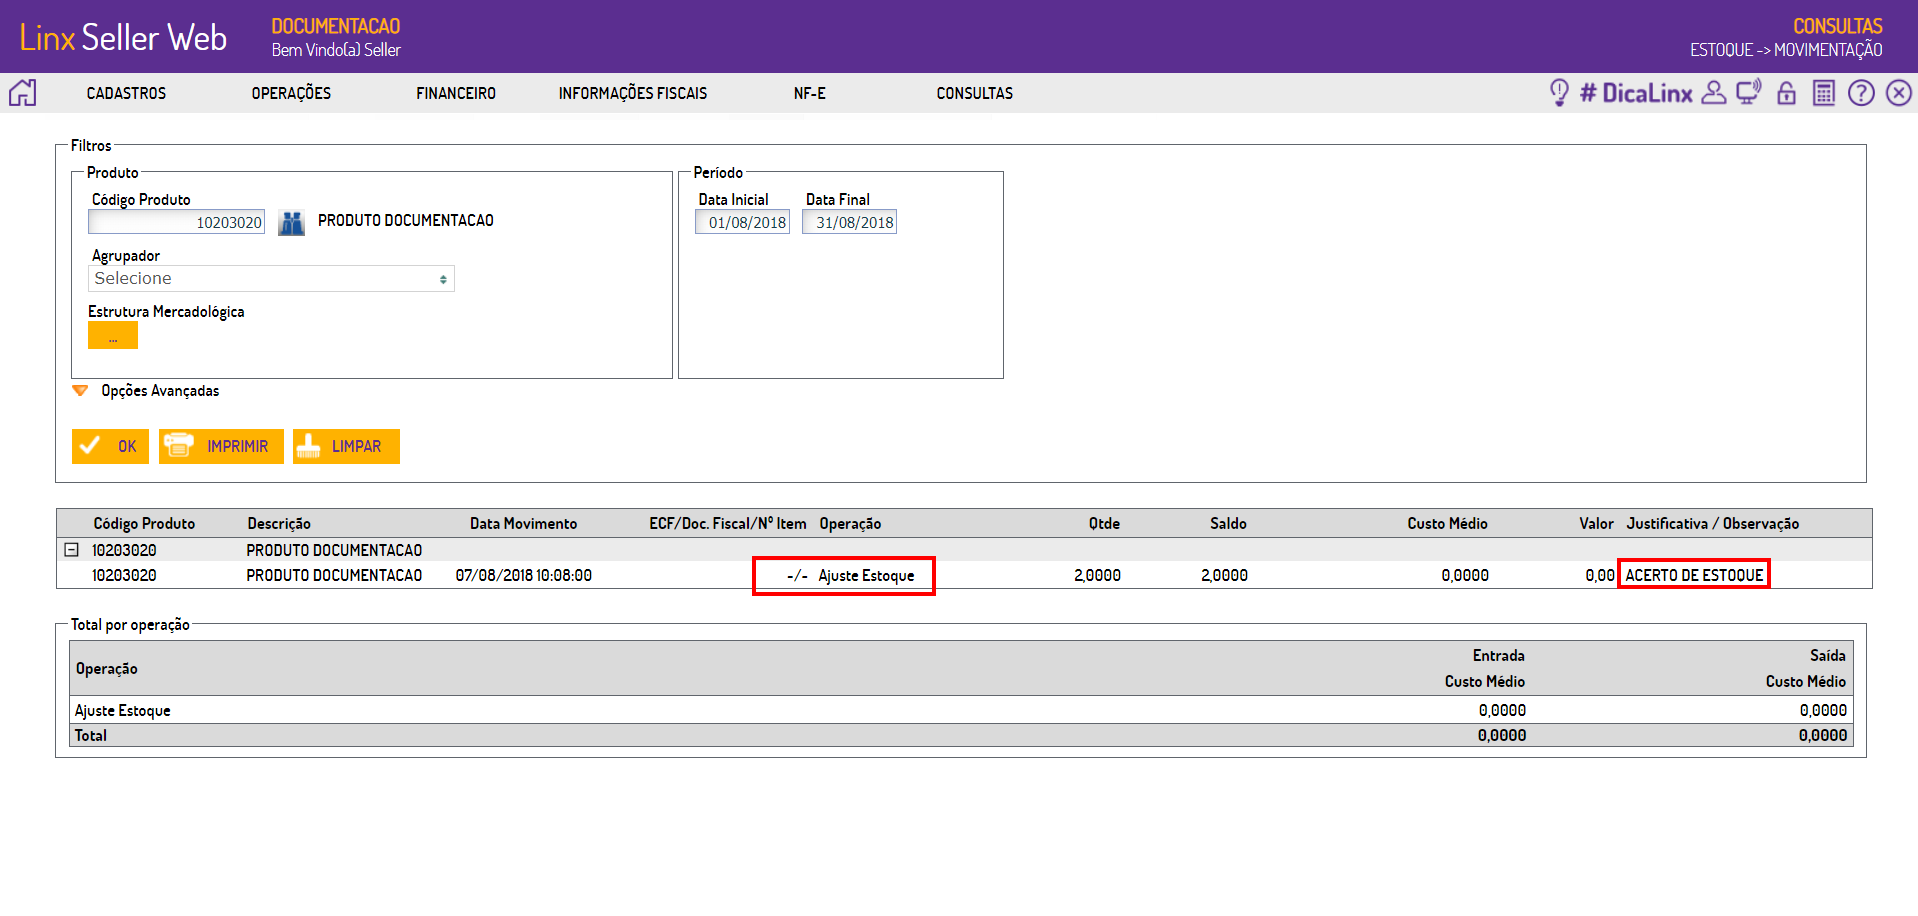Screen dimensions: 1918x916
Task: Open the lightbulb tips icon
Action: point(1559,93)
